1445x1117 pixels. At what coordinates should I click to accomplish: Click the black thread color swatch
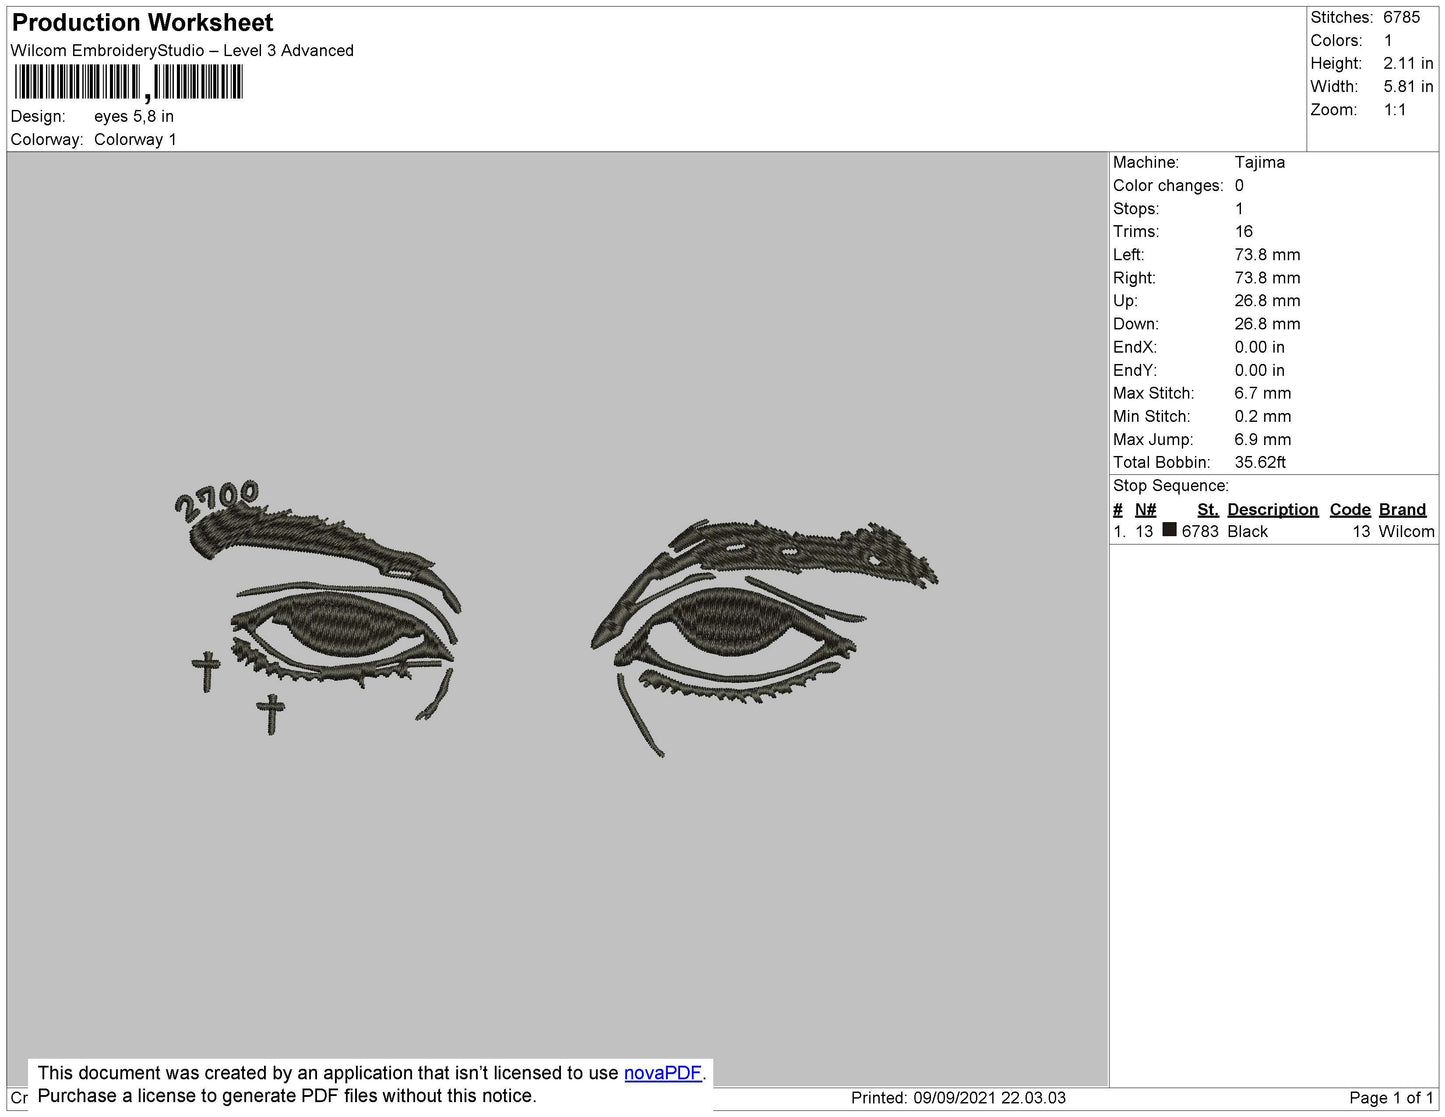1169,530
